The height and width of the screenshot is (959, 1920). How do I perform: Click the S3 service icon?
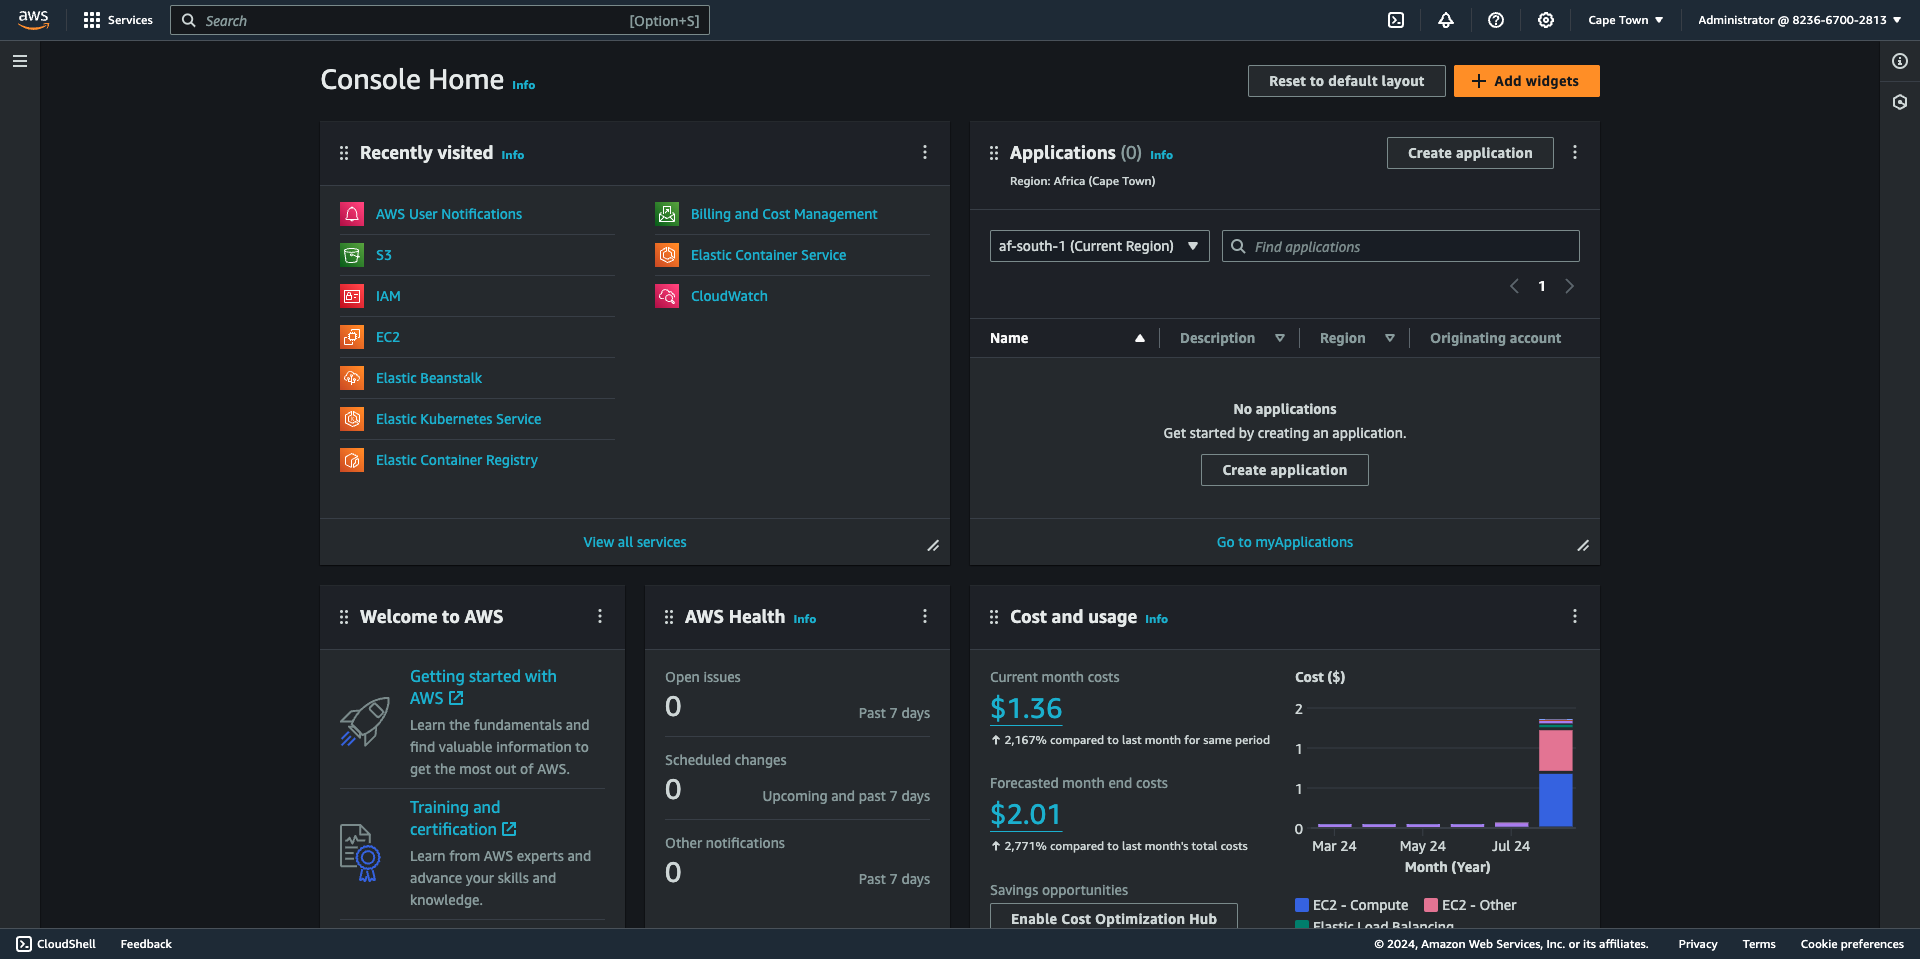(x=352, y=255)
